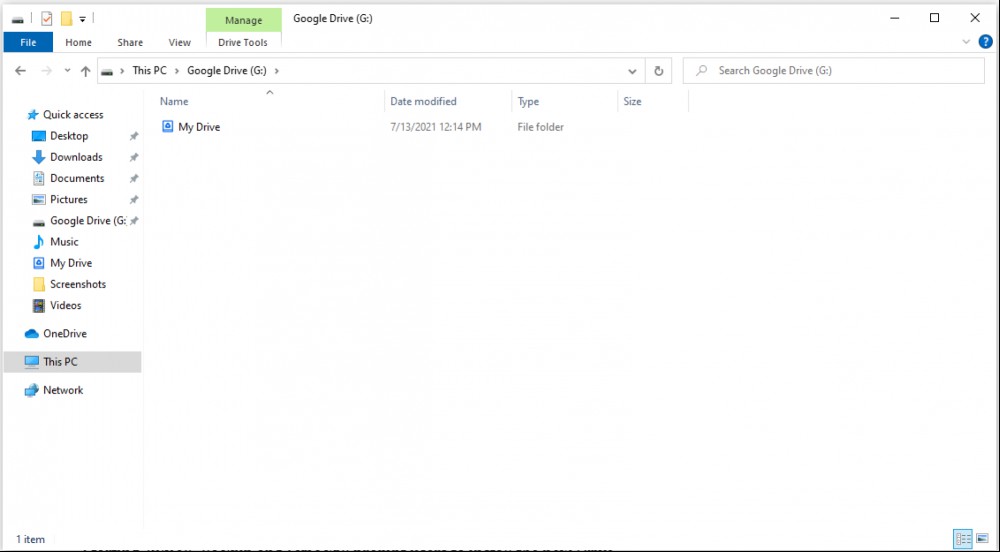Click the Forward navigation arrow
The height and width of the screenshot is (552, 1000).
[46, 71]
